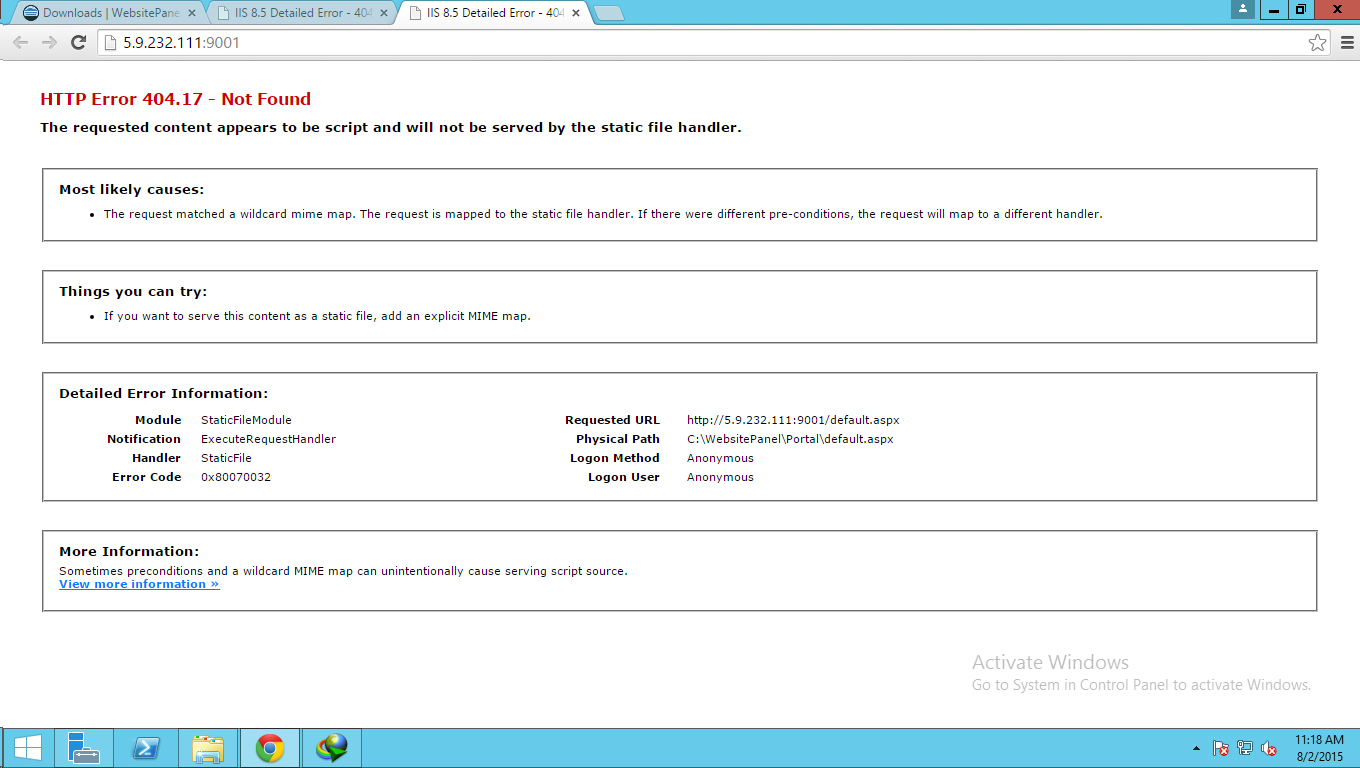This screenshot has height=768, width=1360.
Task: Open Google Chrome in the taskbar
Action: 270,748
